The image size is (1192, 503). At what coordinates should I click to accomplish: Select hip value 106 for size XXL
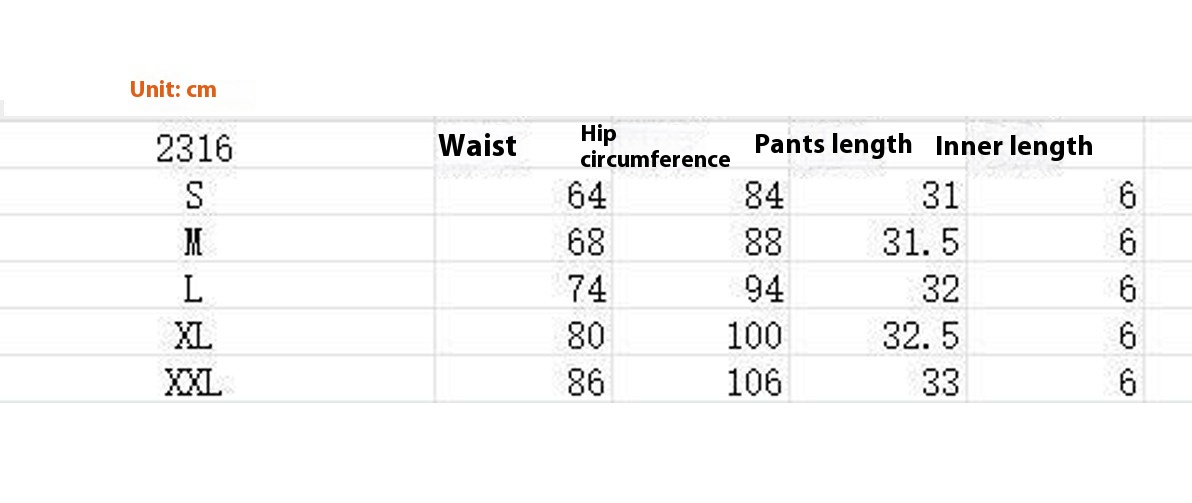tap(754, 384)
